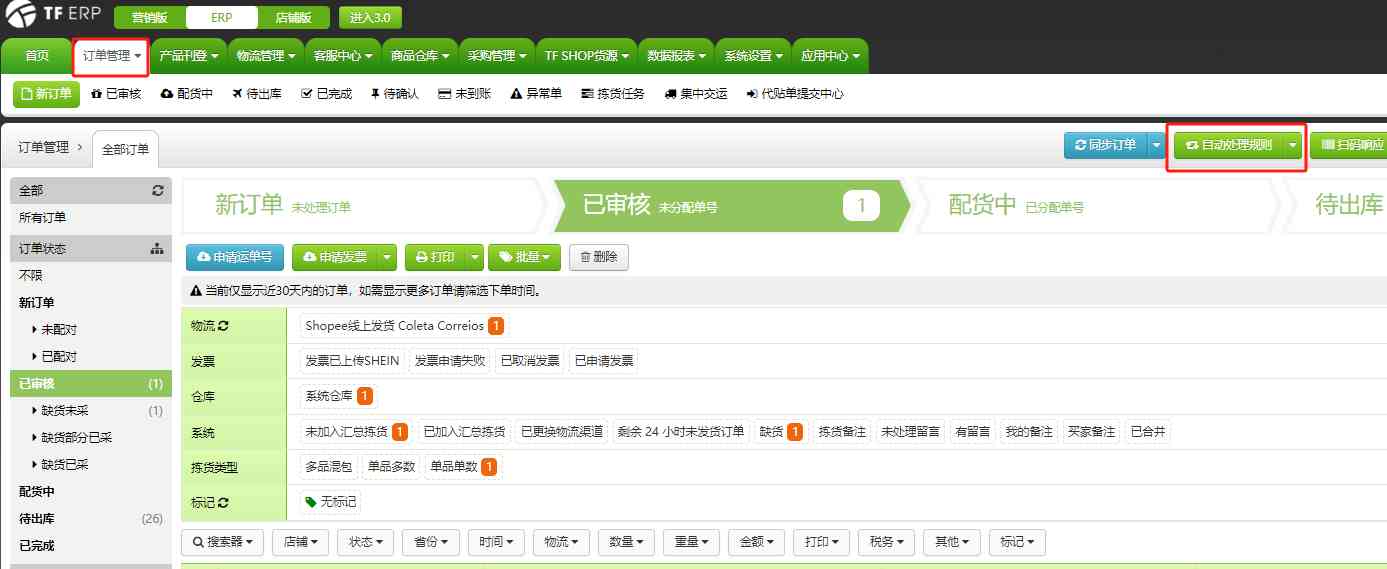Open 待出库 with airplane icon
The width and height of the screenshot is (1387, 569).
[x=256, y=94]
